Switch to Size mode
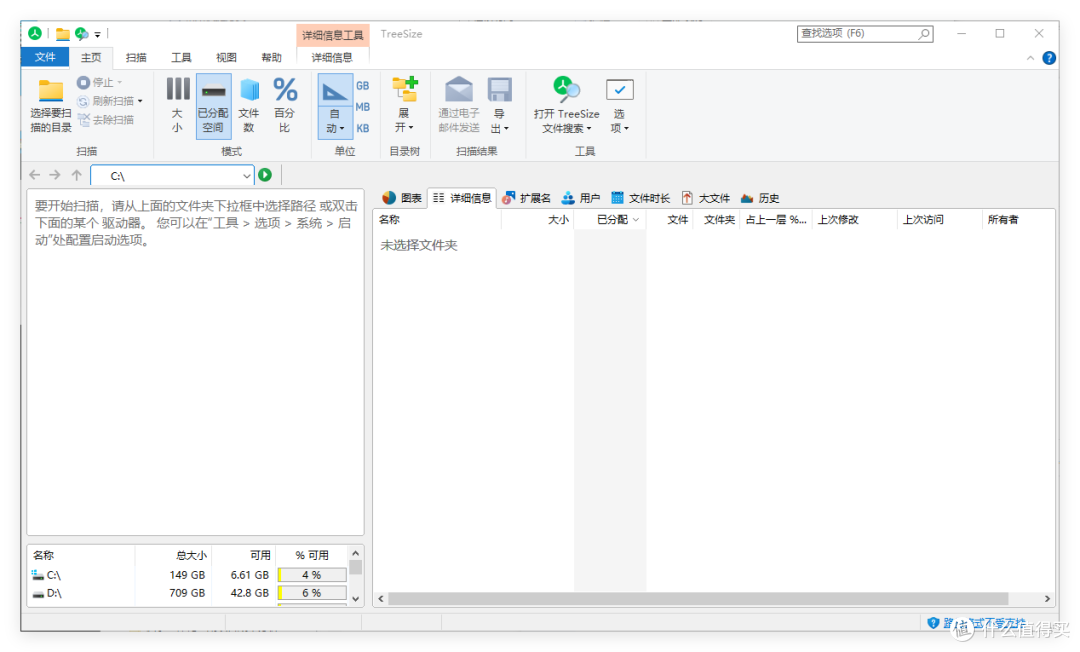Viewport: 1080px width, 652px height. tap(177, 105)
